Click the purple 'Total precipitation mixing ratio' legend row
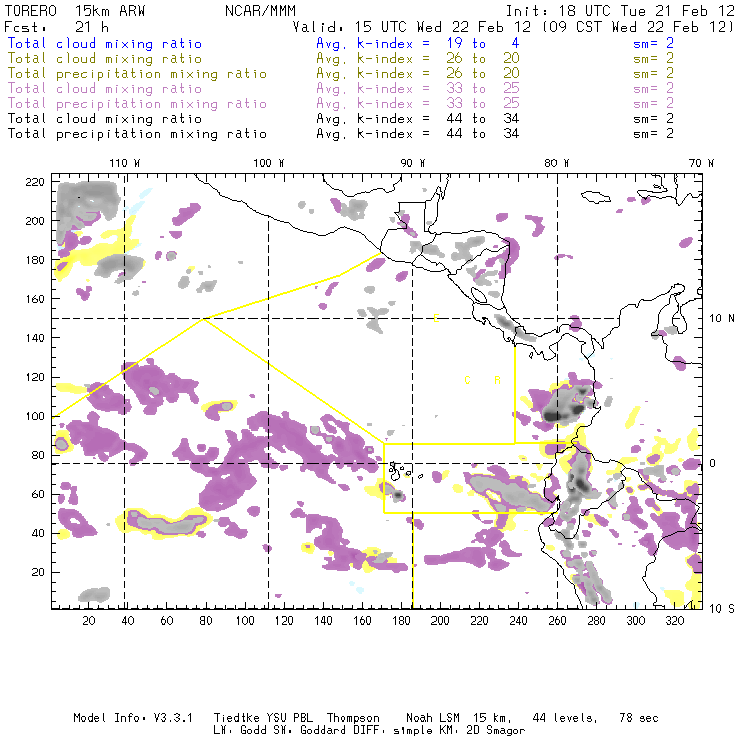The width and height of the screenshot is (740, 740). click(137, 104)
